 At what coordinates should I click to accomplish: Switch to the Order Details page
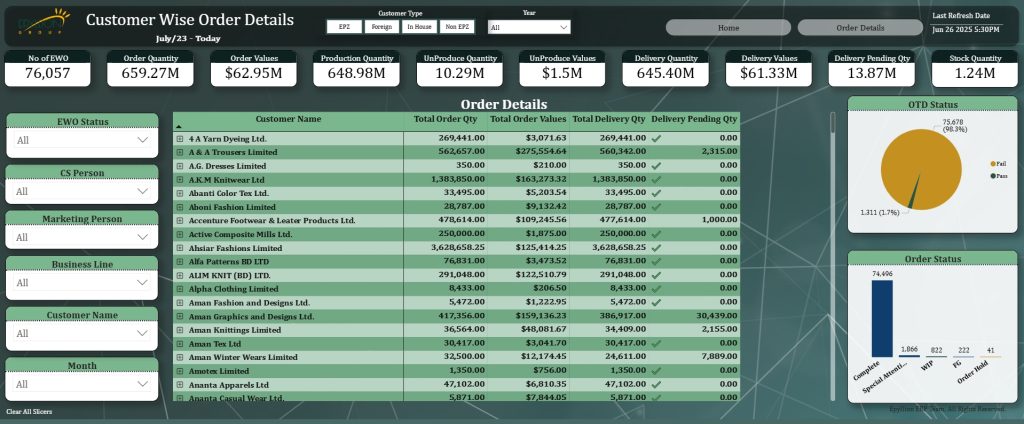click(860, 28)
